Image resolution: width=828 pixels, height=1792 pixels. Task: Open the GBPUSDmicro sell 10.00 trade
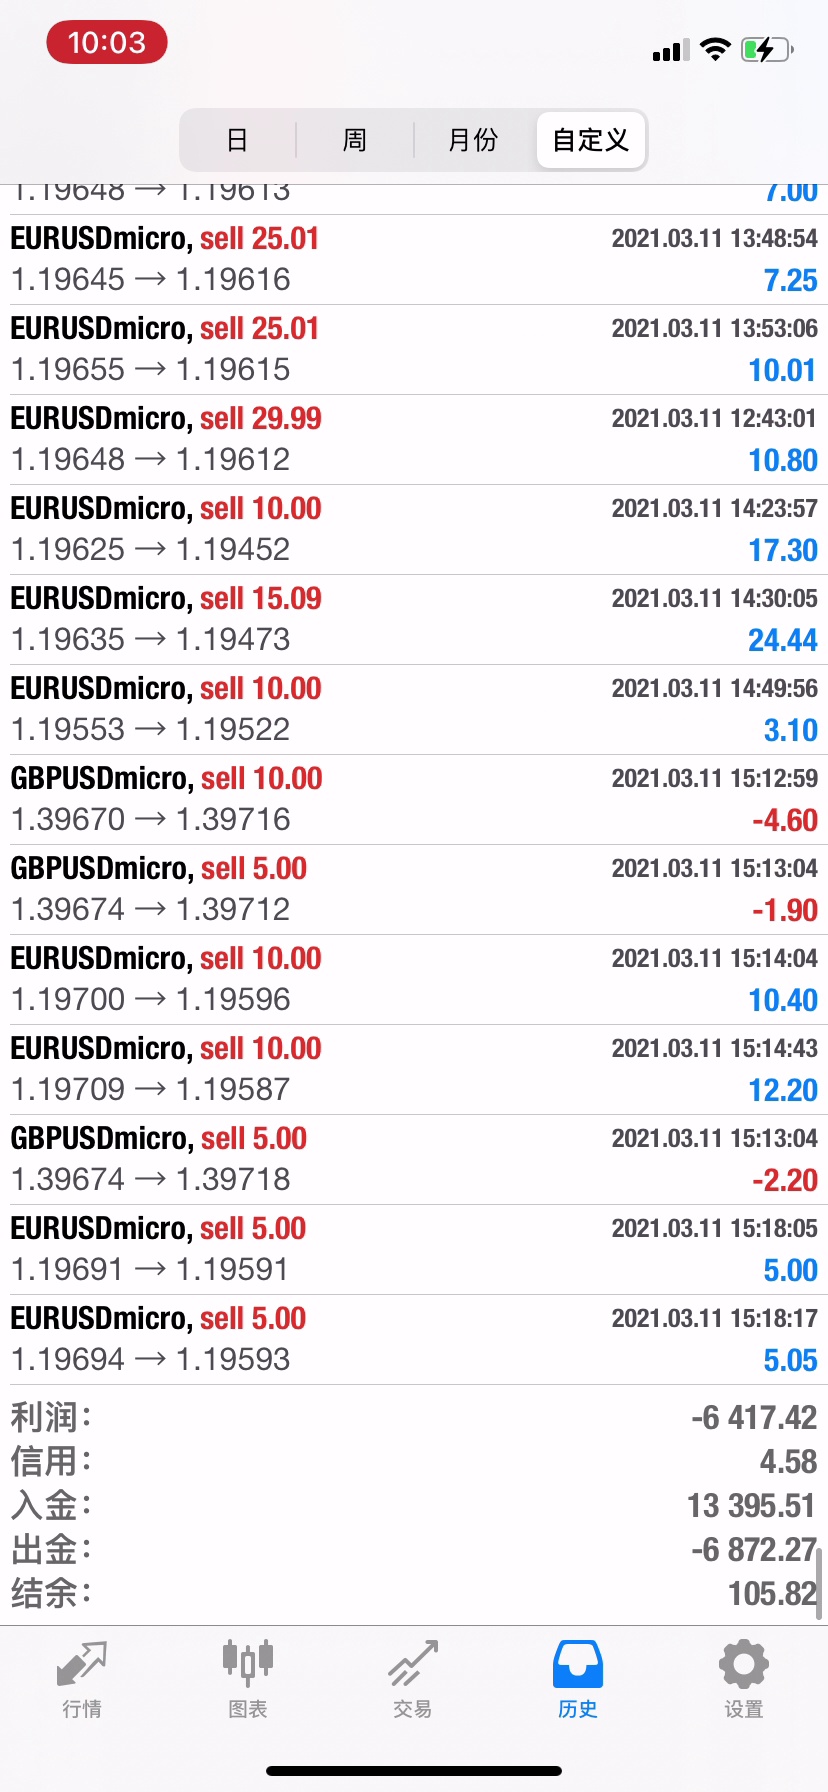click(414, 799)
